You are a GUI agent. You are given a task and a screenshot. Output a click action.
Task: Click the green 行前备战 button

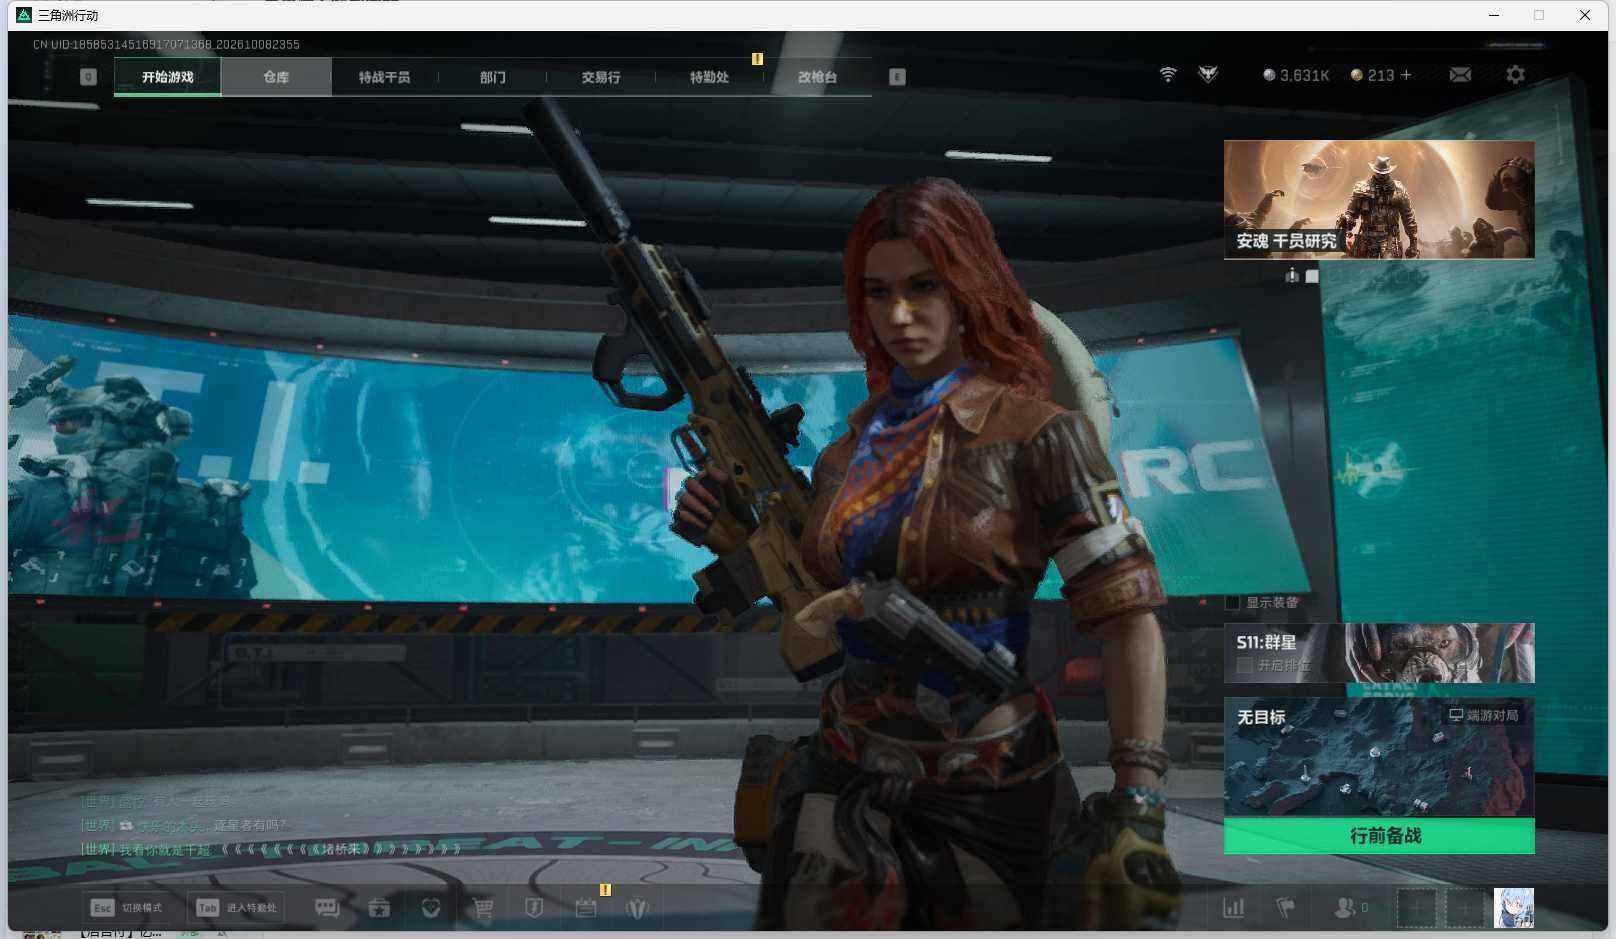tap(1379, 836)
